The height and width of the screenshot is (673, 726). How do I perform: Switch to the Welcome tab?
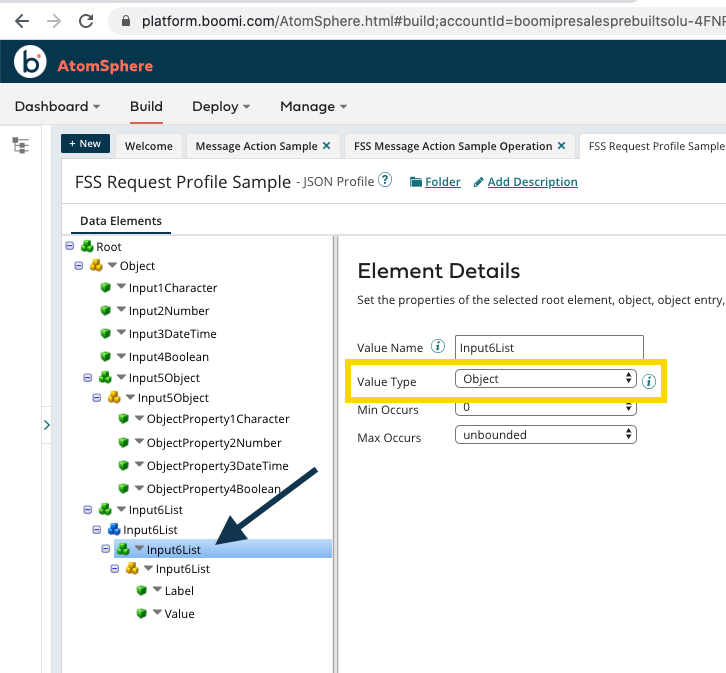pyautogui.click(x=148, y=146)
